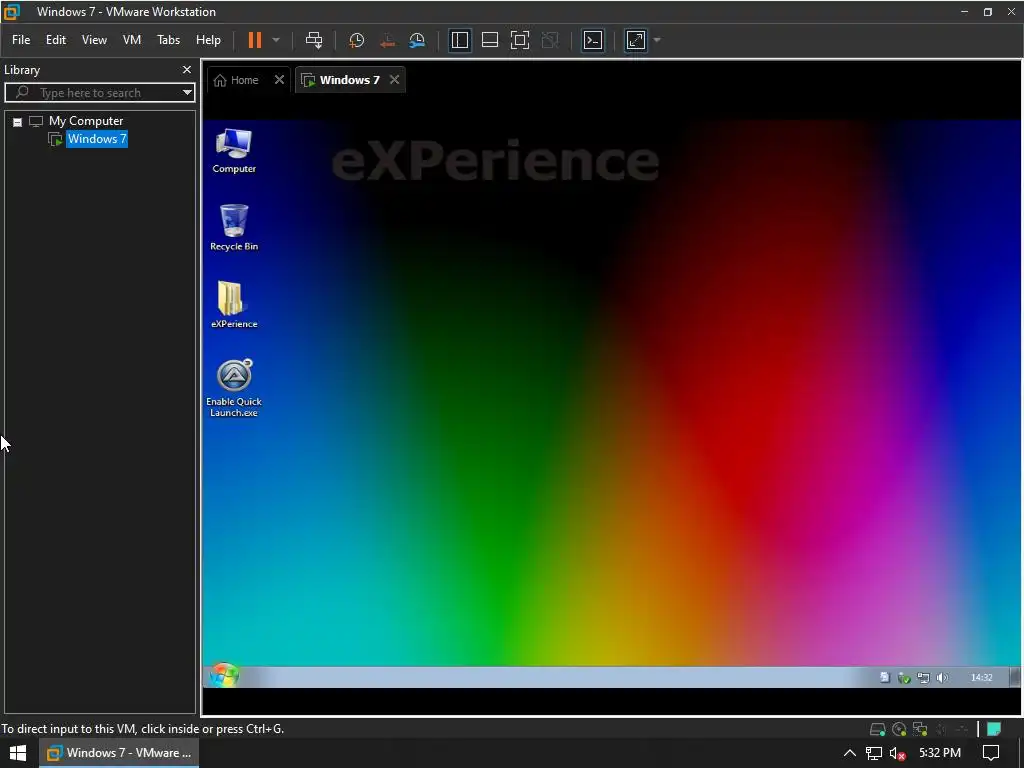Open the Computer desktop icon in guest
Viewport: 1024px width, 768px height.
[x=234, y=151]
